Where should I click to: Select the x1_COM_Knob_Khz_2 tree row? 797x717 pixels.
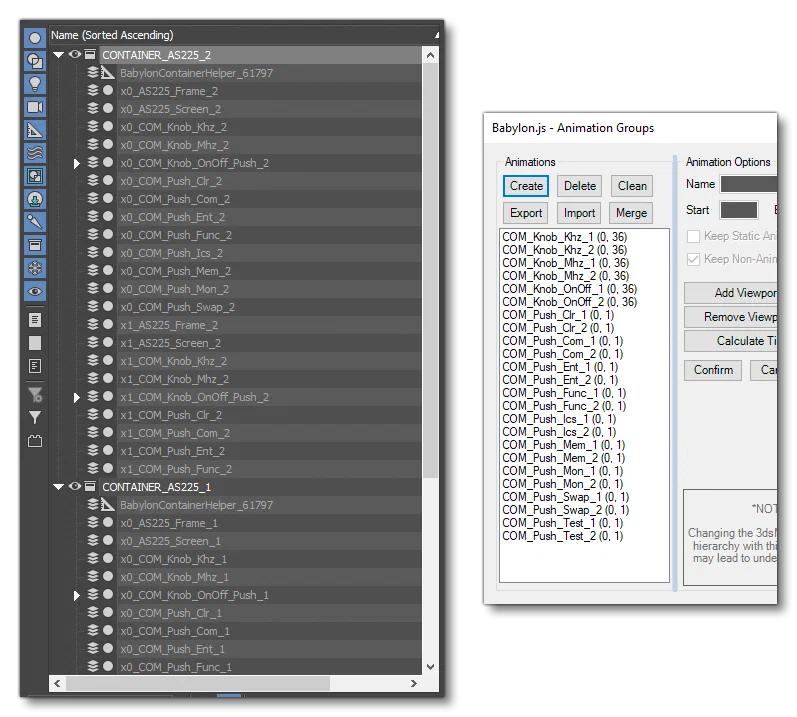click(236, 361)
